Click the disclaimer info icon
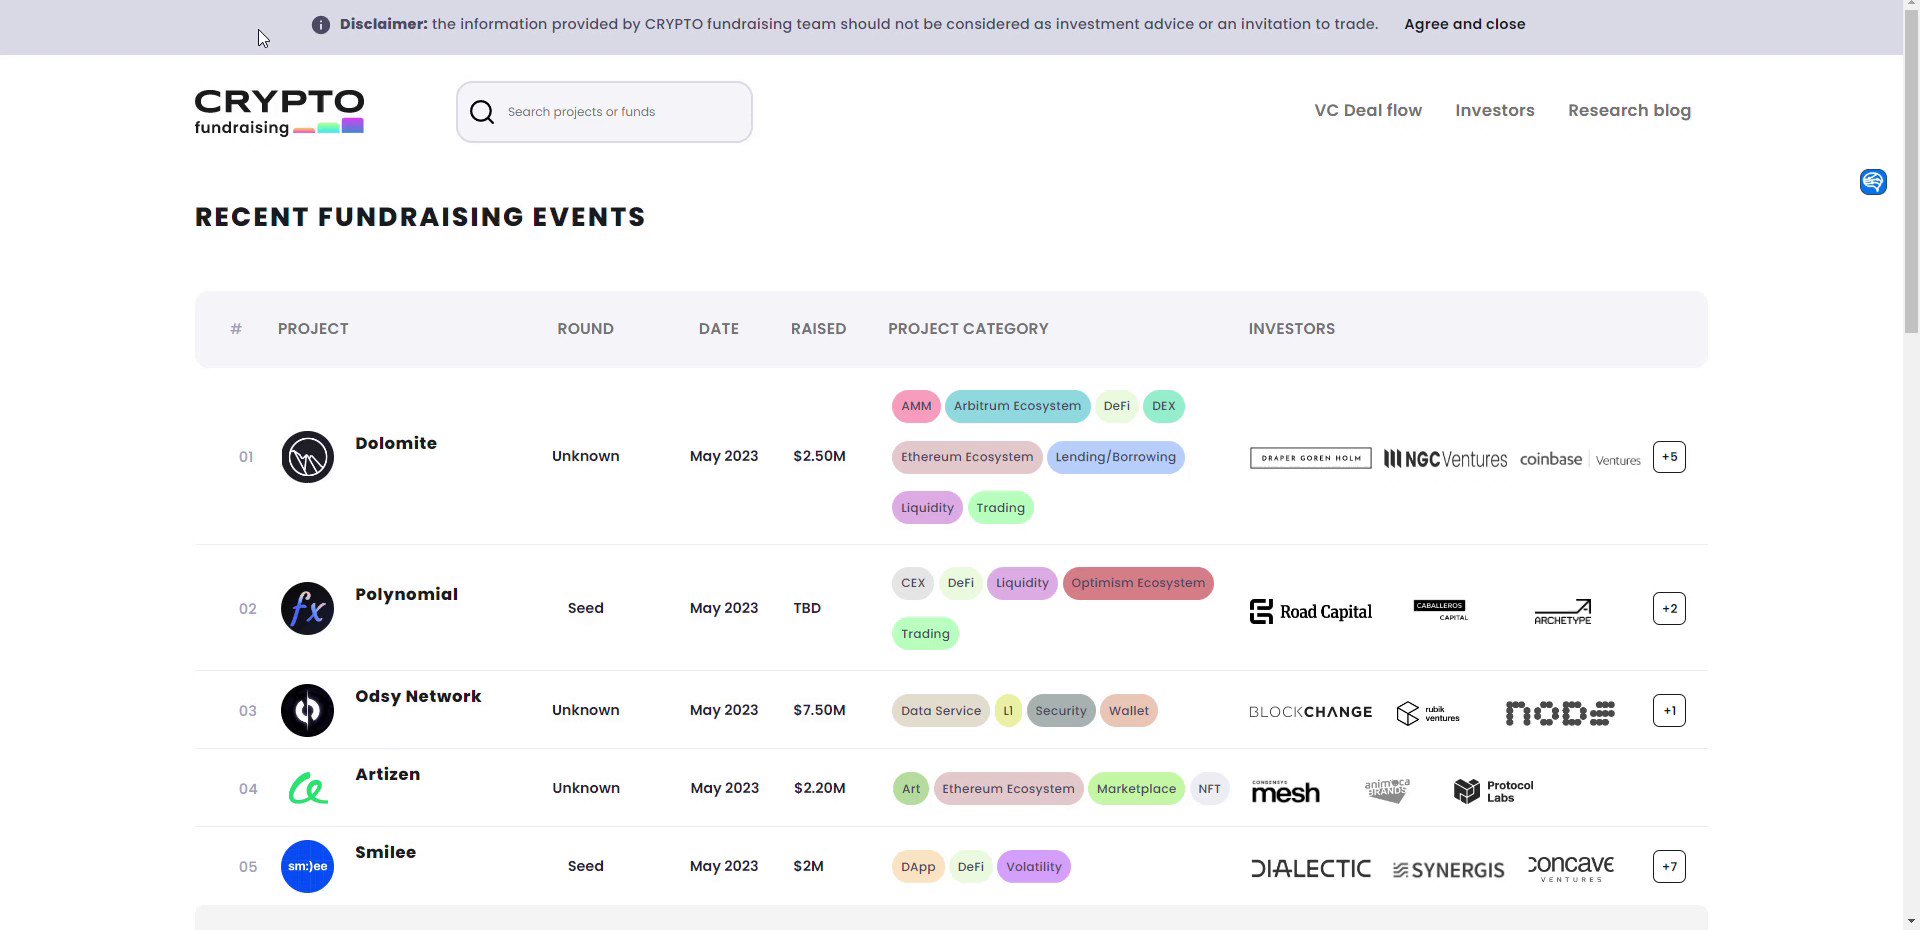 pos(321,24)
